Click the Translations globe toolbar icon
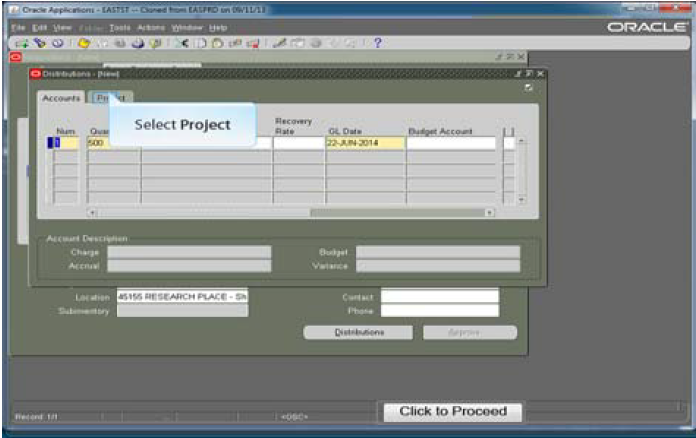Screen dimensions: 696x438 [x=316, y=43]
